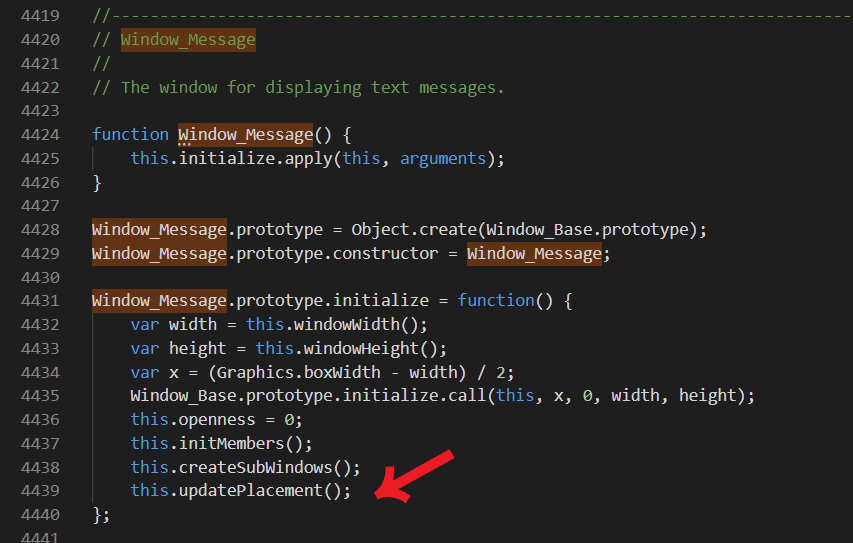Click variable 'height' on line 4433
The width and height of the screenshot is (853, 543).
[197, 348]
